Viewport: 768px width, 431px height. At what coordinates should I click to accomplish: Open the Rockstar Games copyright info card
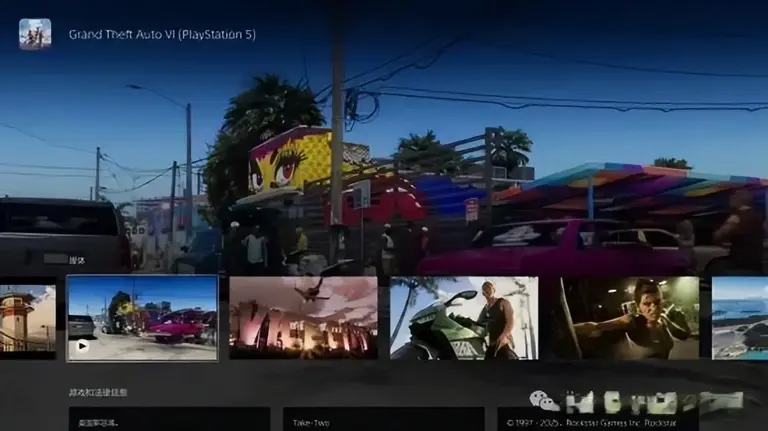[x=598, y=419]
